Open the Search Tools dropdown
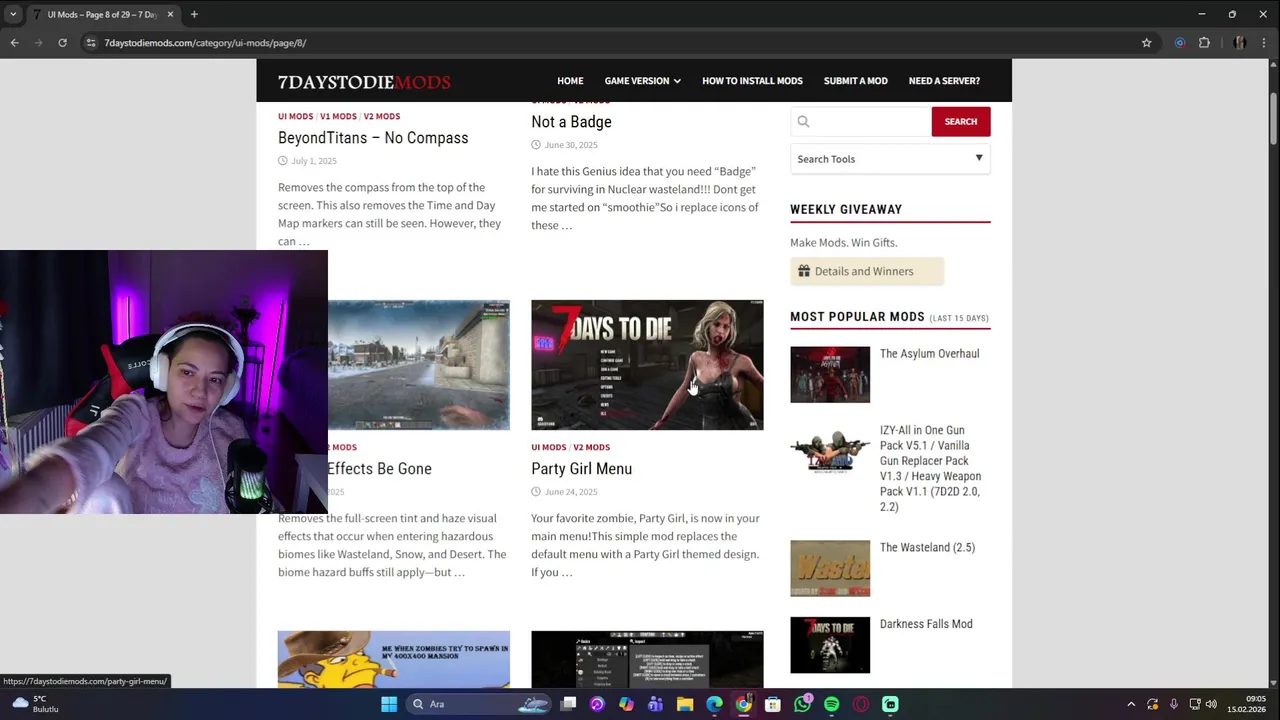Image resolution: width=1280 pixels, height=720 pixels. coord(890,159)
